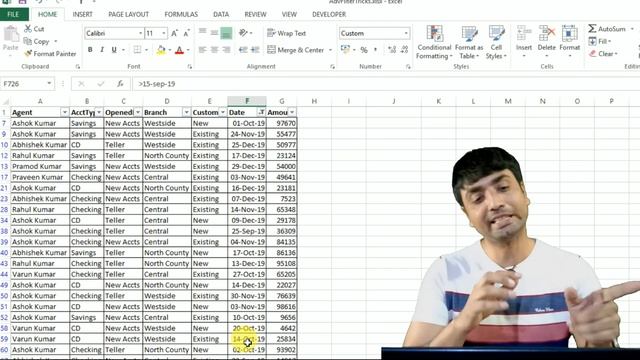
Task: Select cell with amount 97670
Action: tap(282, 123)
